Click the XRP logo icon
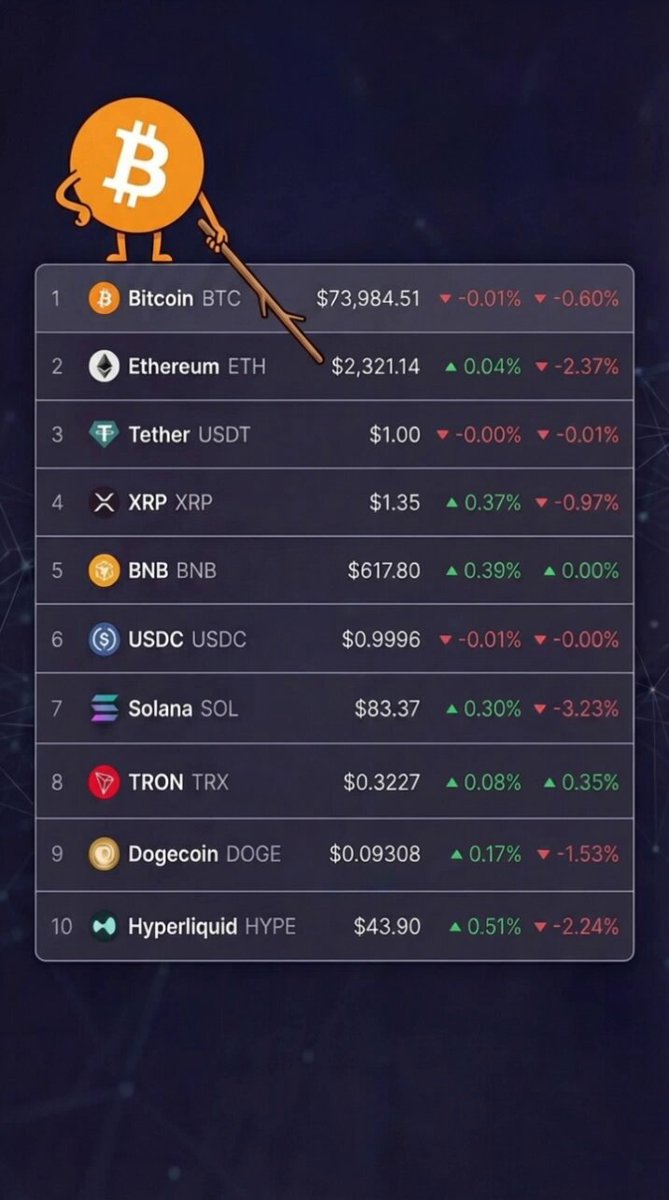The height and width of the screenshot is (1200, 669). 104,502
